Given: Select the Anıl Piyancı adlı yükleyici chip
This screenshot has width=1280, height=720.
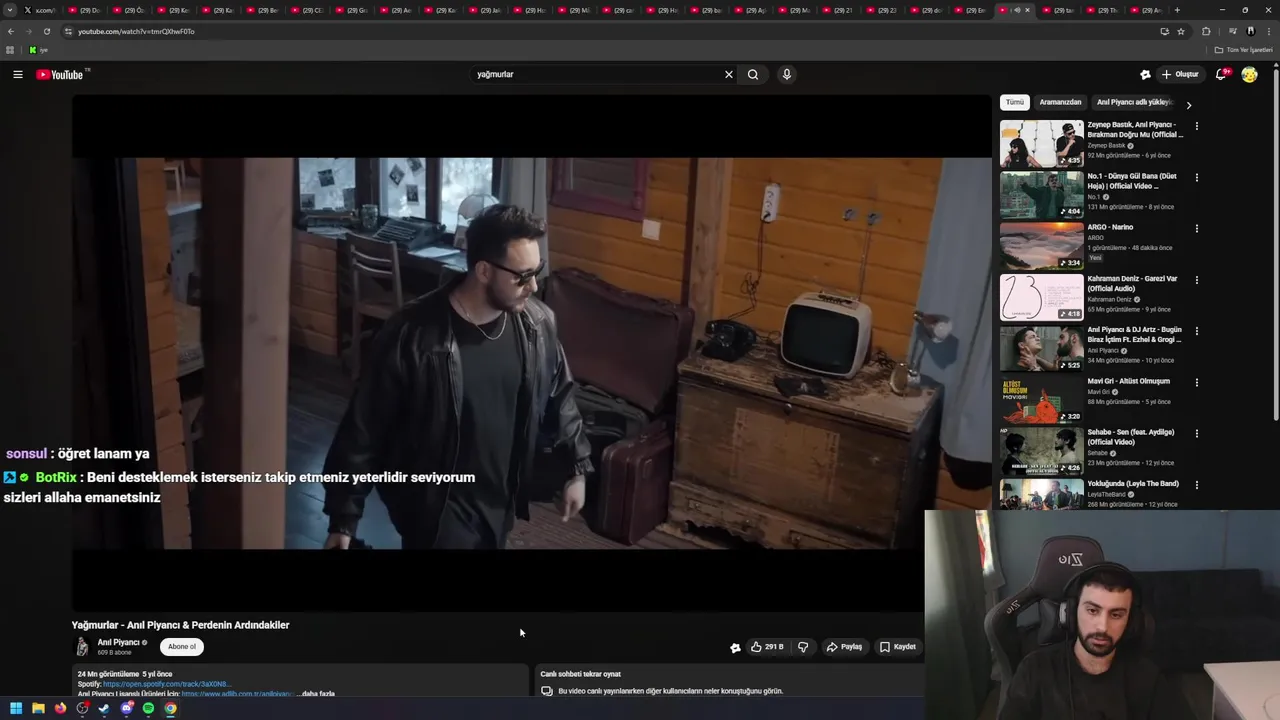Looking at the screenshot, I should 1134,102.
